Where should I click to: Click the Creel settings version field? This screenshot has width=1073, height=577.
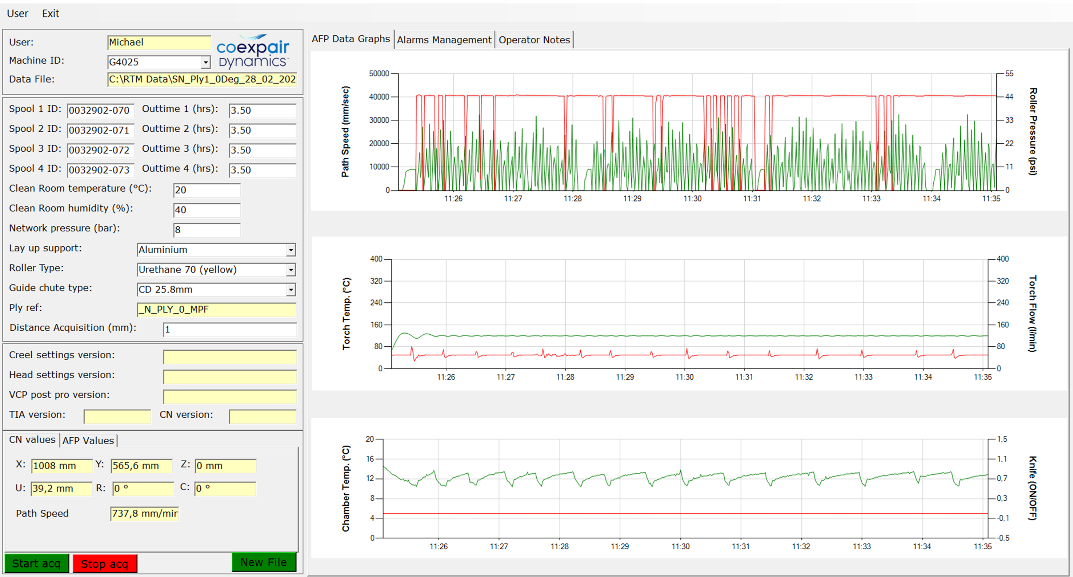point(229,357)
